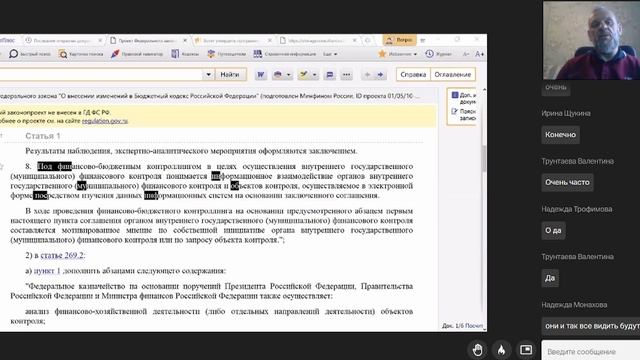The height and width of the screenshot is (360, 640).
Task: Toggle picture-in-picture screen icon
Action: click(x=526, y=350)
